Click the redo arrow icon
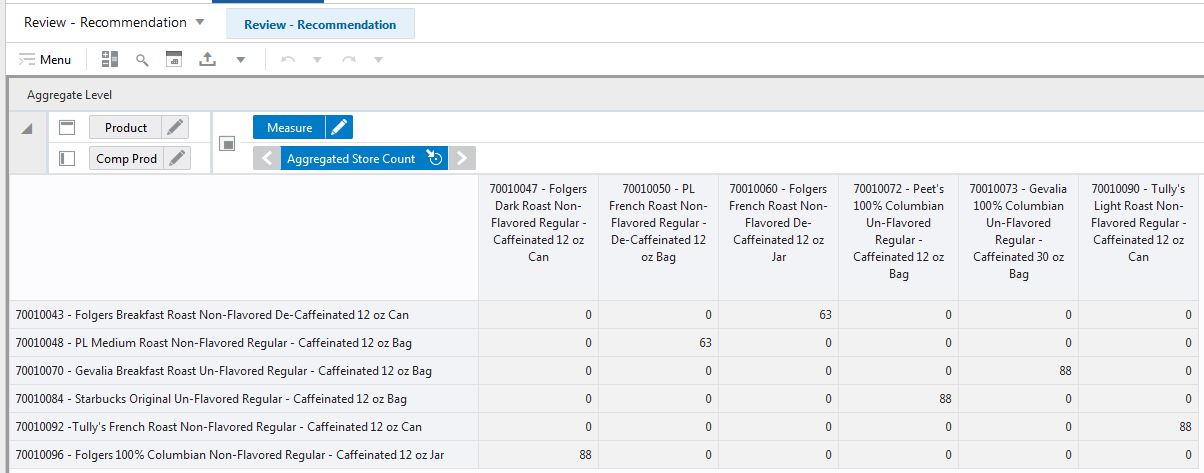This screenshot has height=473, width=1204. [349, 60]
